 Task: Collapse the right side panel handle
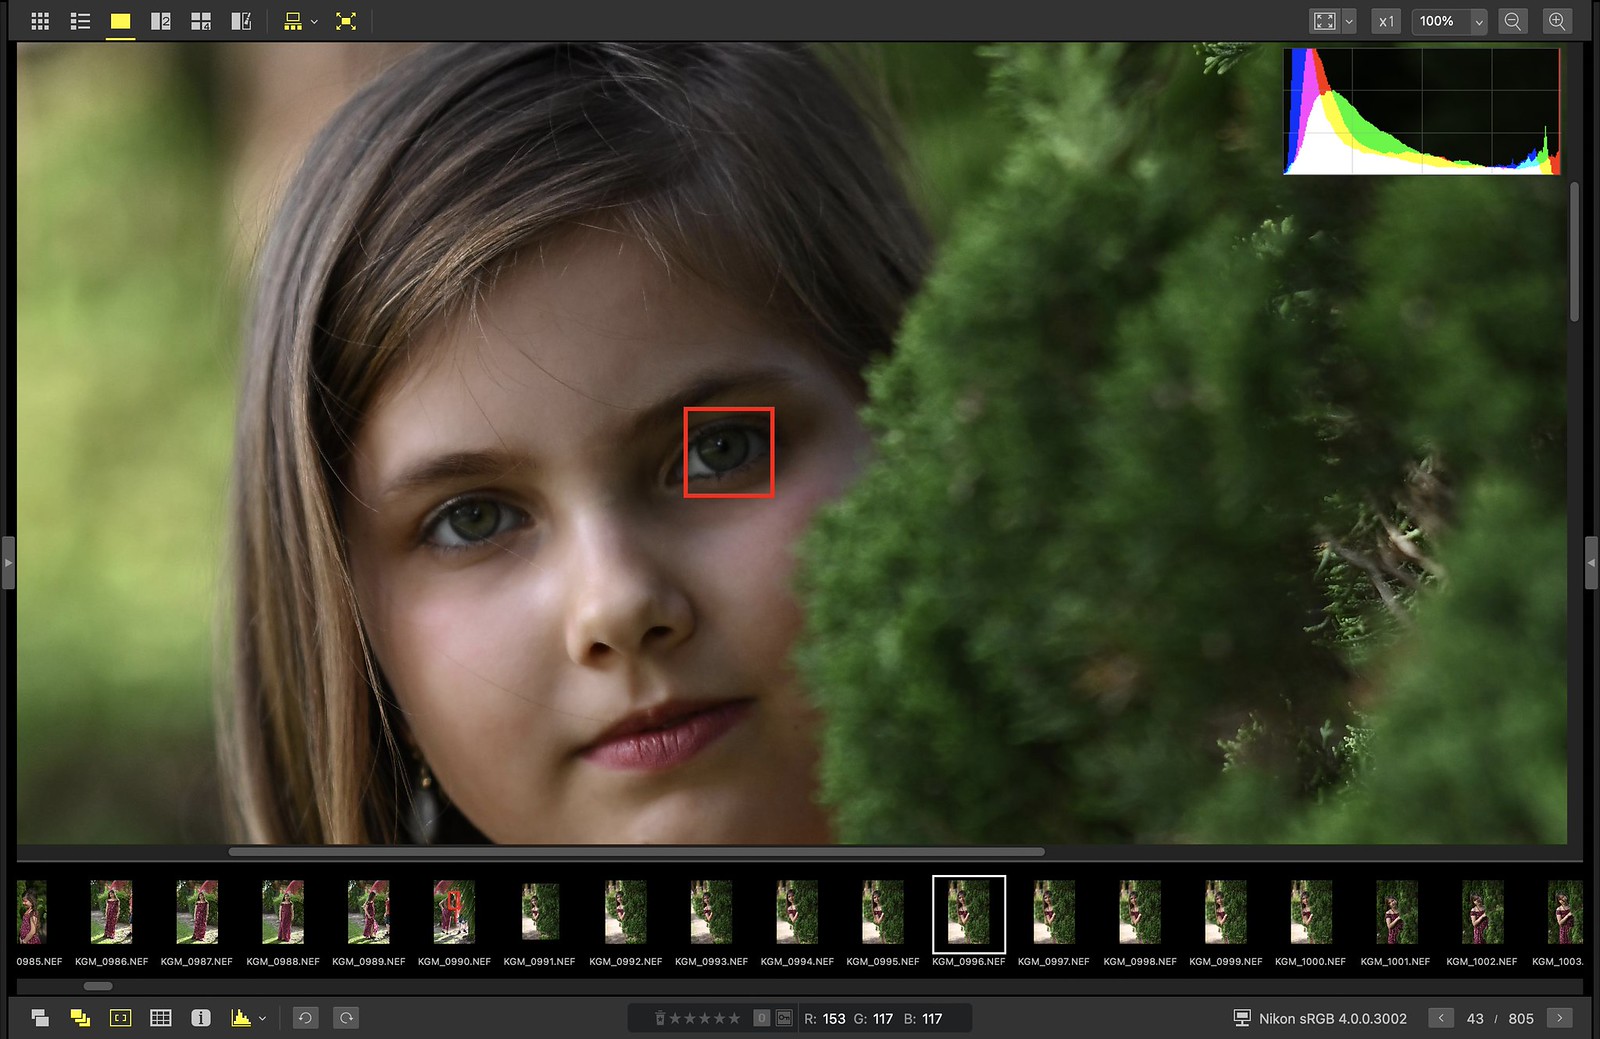[x=1591, y=563]
